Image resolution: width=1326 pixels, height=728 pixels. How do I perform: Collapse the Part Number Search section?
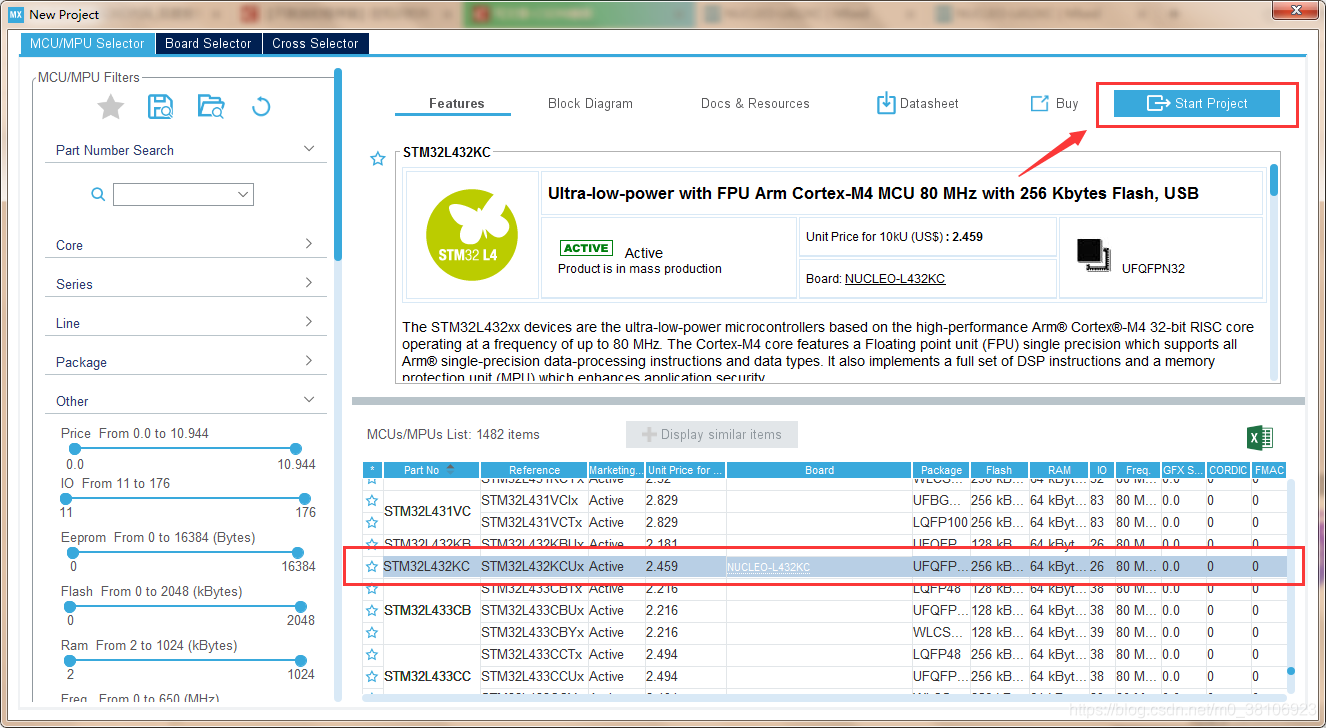[x=309, y=149]
